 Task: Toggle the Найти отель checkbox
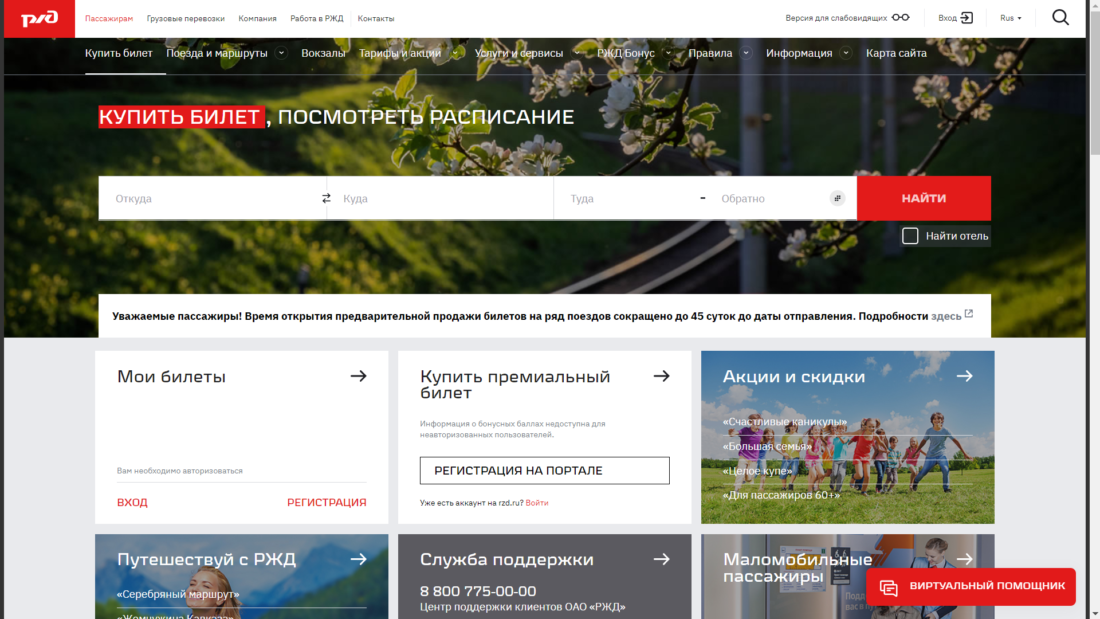click(x=910, y=236)
